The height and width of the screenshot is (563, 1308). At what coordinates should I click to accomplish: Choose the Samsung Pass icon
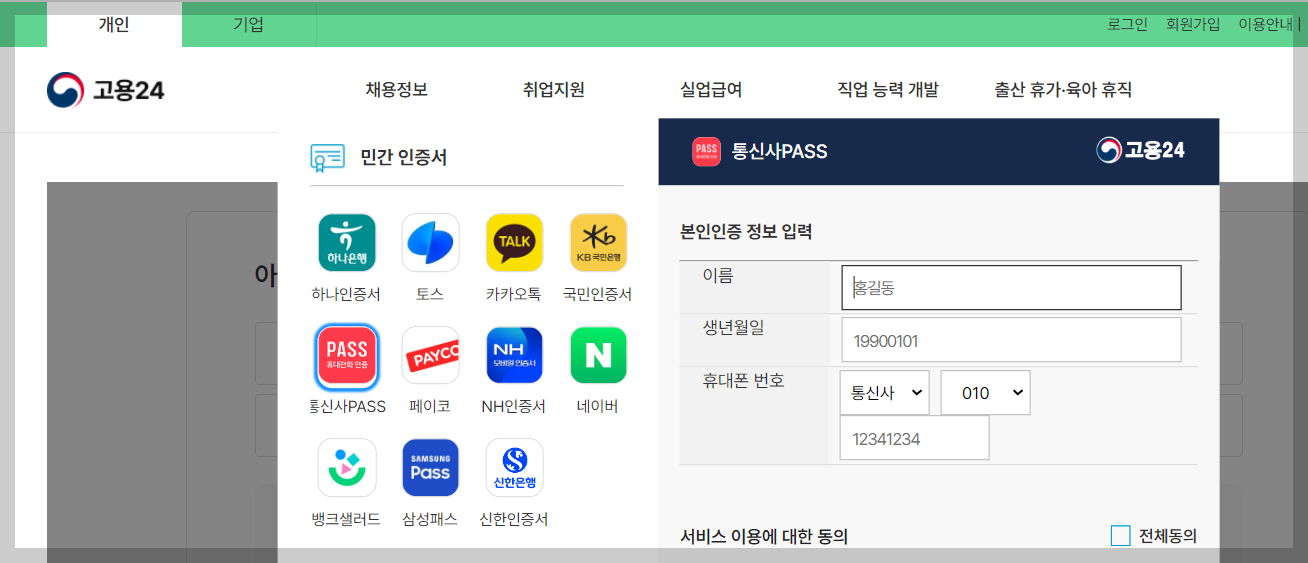(x=431, y=468)
